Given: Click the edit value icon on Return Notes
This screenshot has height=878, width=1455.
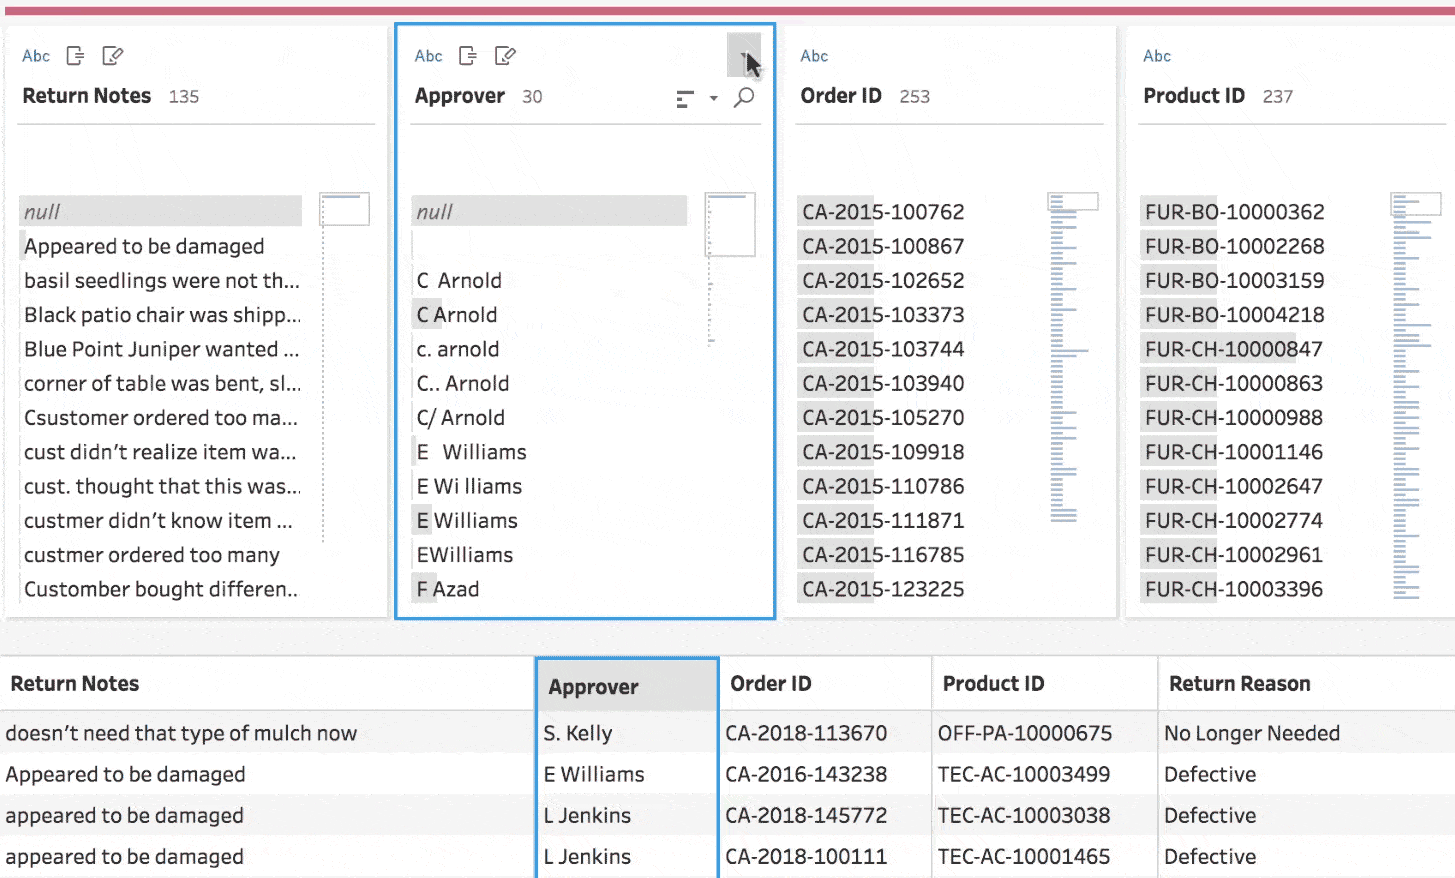Looking at the screenshot, I should 113,56.
